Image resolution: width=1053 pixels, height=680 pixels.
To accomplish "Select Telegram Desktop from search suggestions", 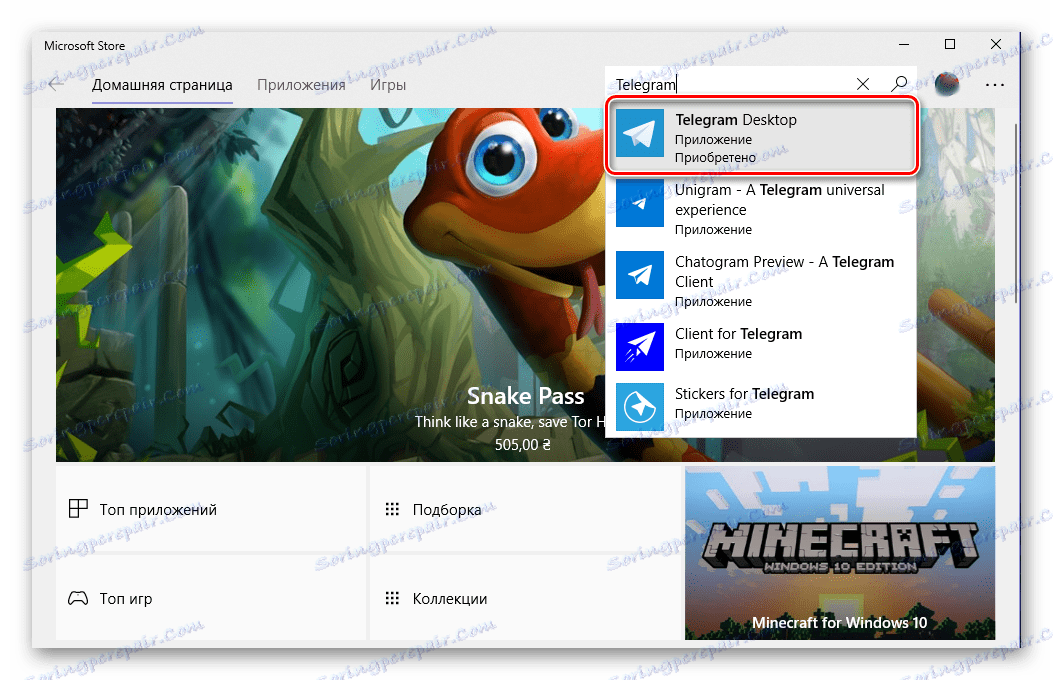I will (762, 137).
